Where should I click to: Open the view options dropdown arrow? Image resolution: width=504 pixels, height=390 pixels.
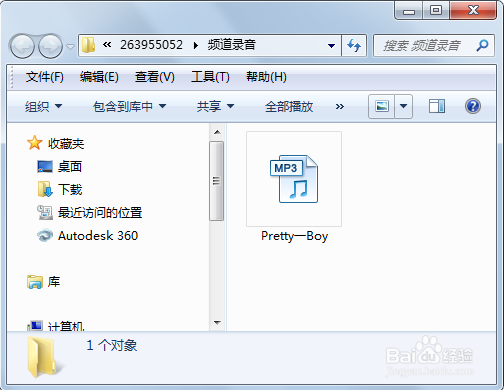(x=404, y=106)
